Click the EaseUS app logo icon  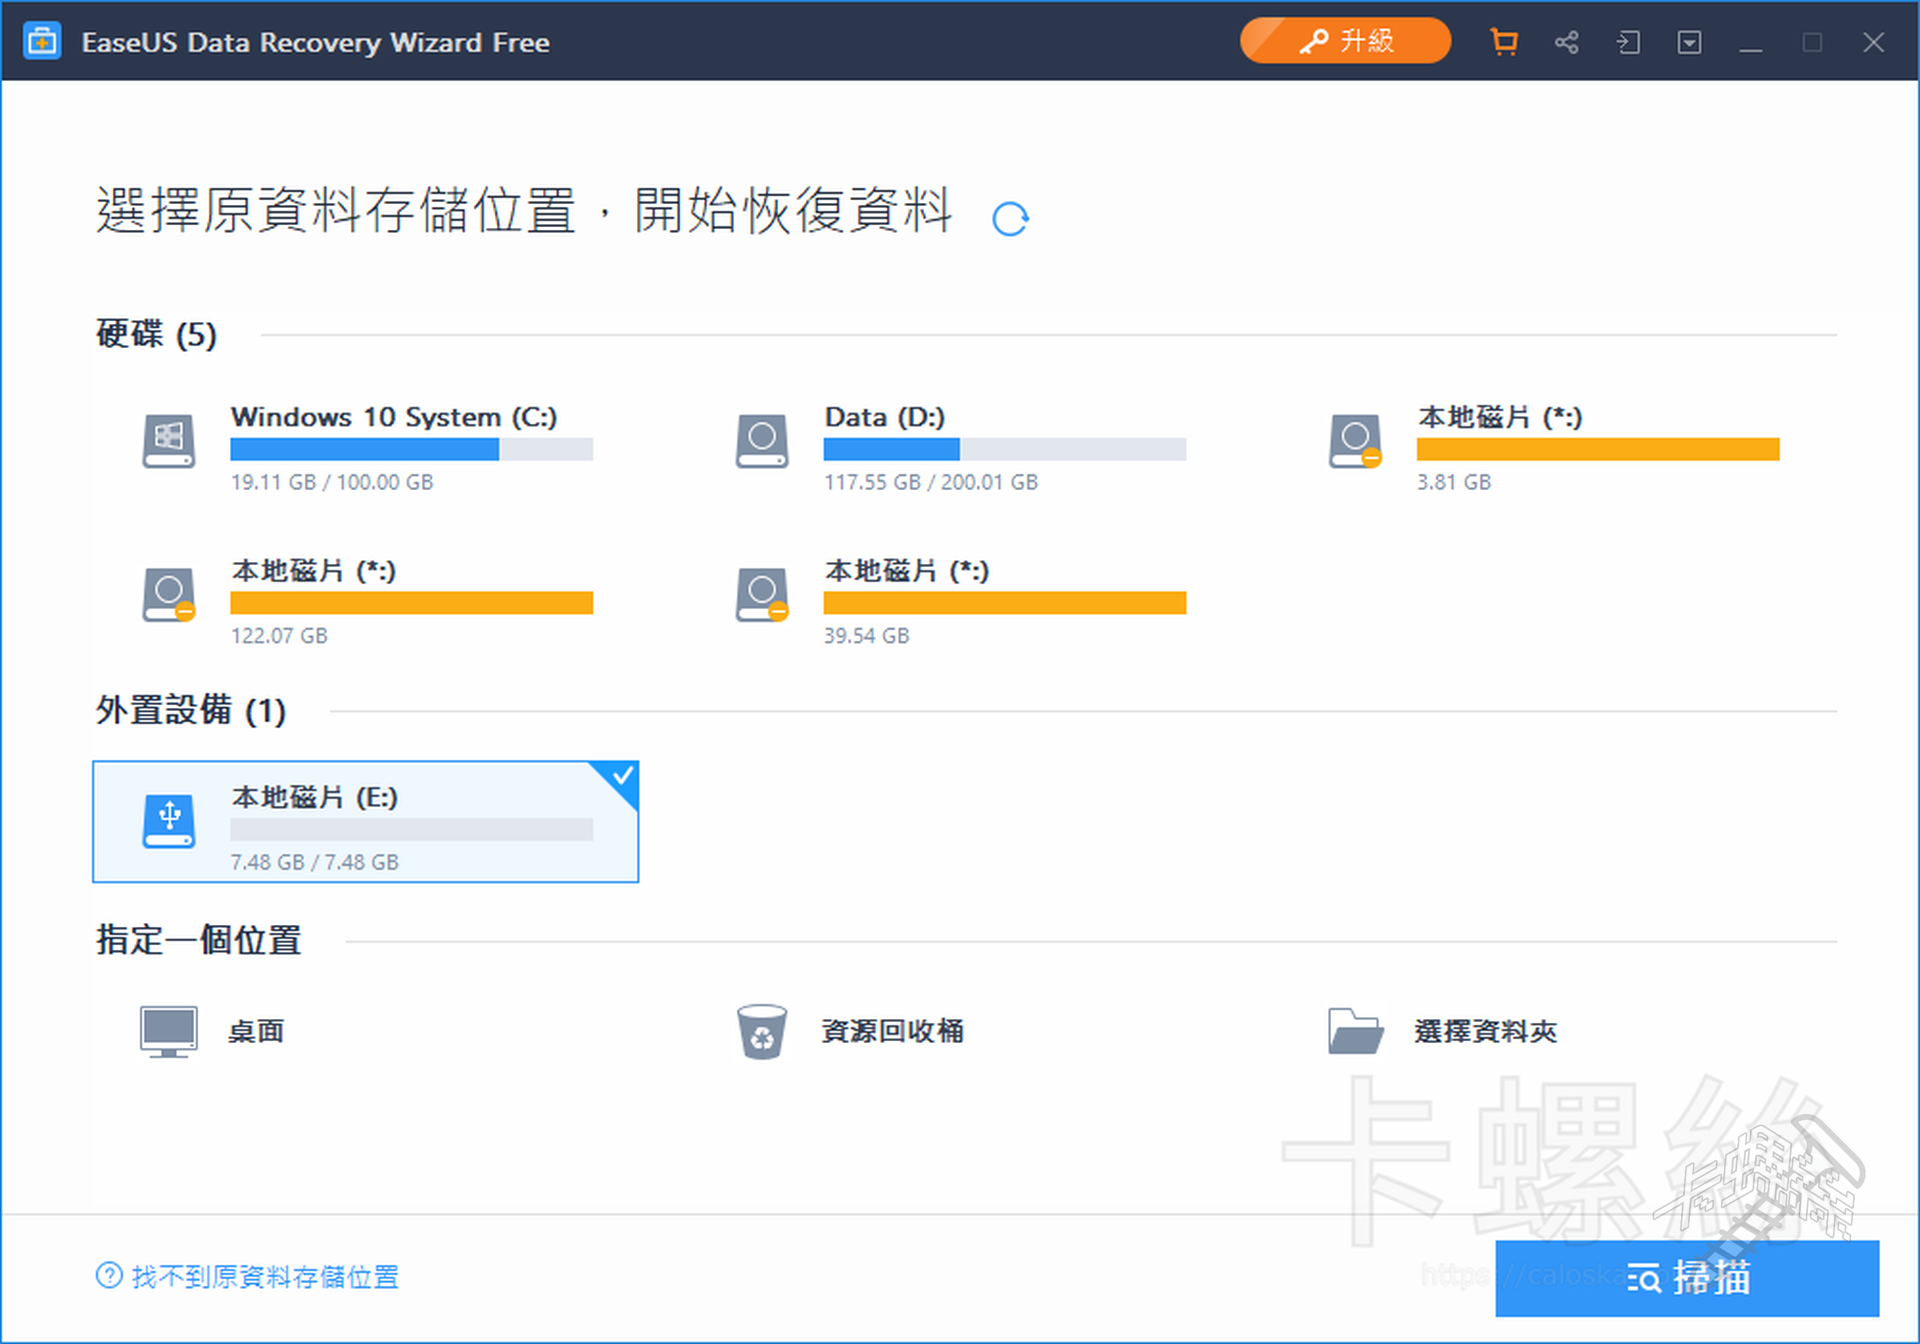tap(42, 42)
